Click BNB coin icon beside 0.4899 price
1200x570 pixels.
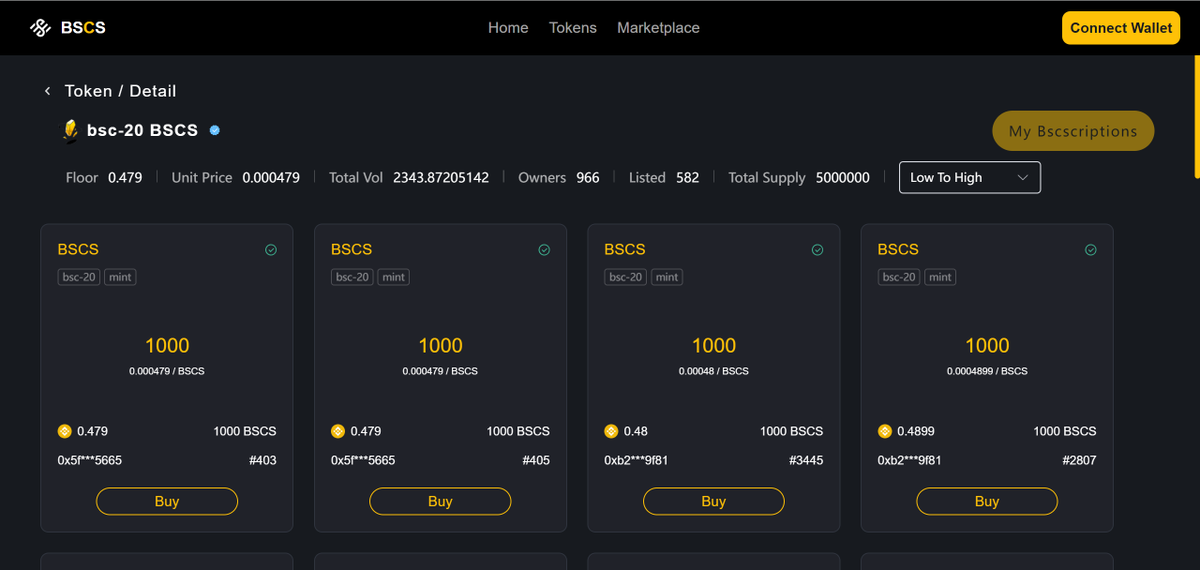[x=885, y=431]
